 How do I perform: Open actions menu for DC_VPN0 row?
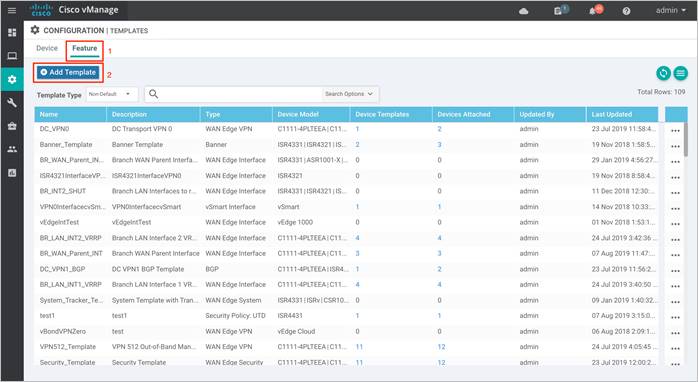pos(675,130)
